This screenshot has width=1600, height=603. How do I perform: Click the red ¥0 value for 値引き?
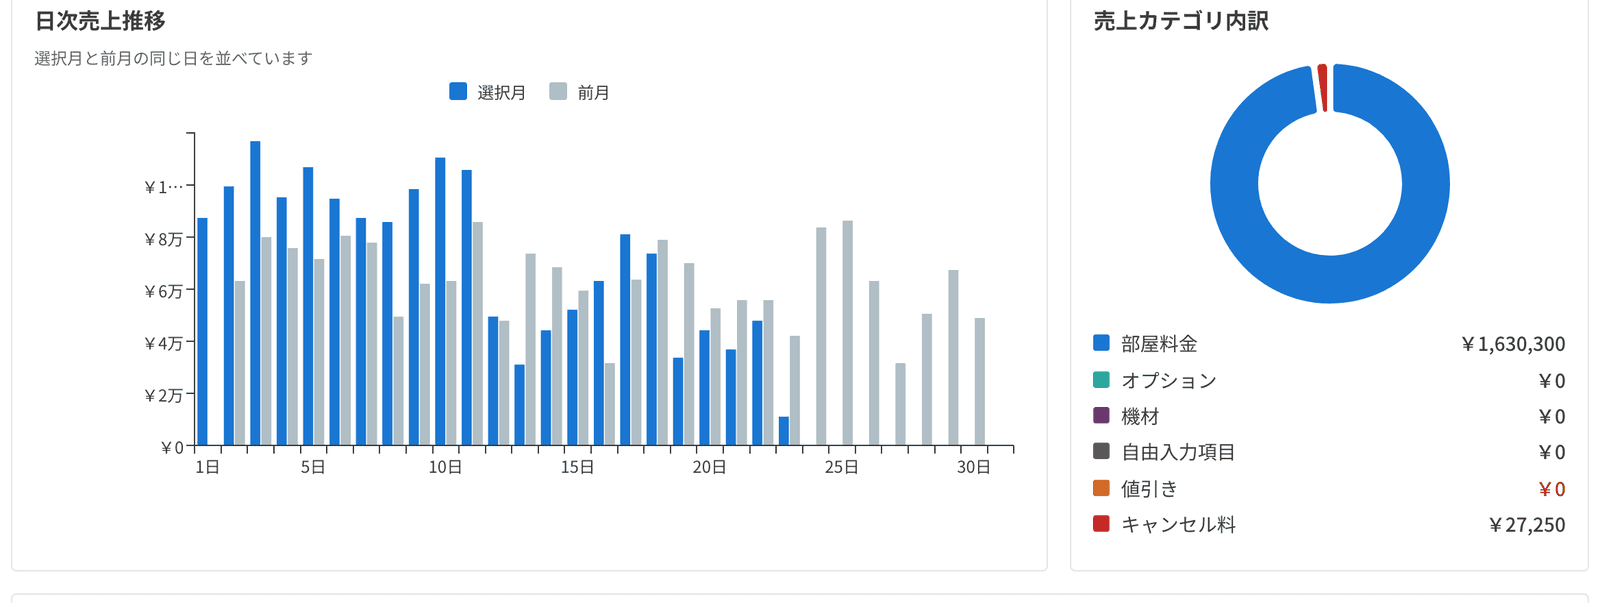coord(1552,489)
